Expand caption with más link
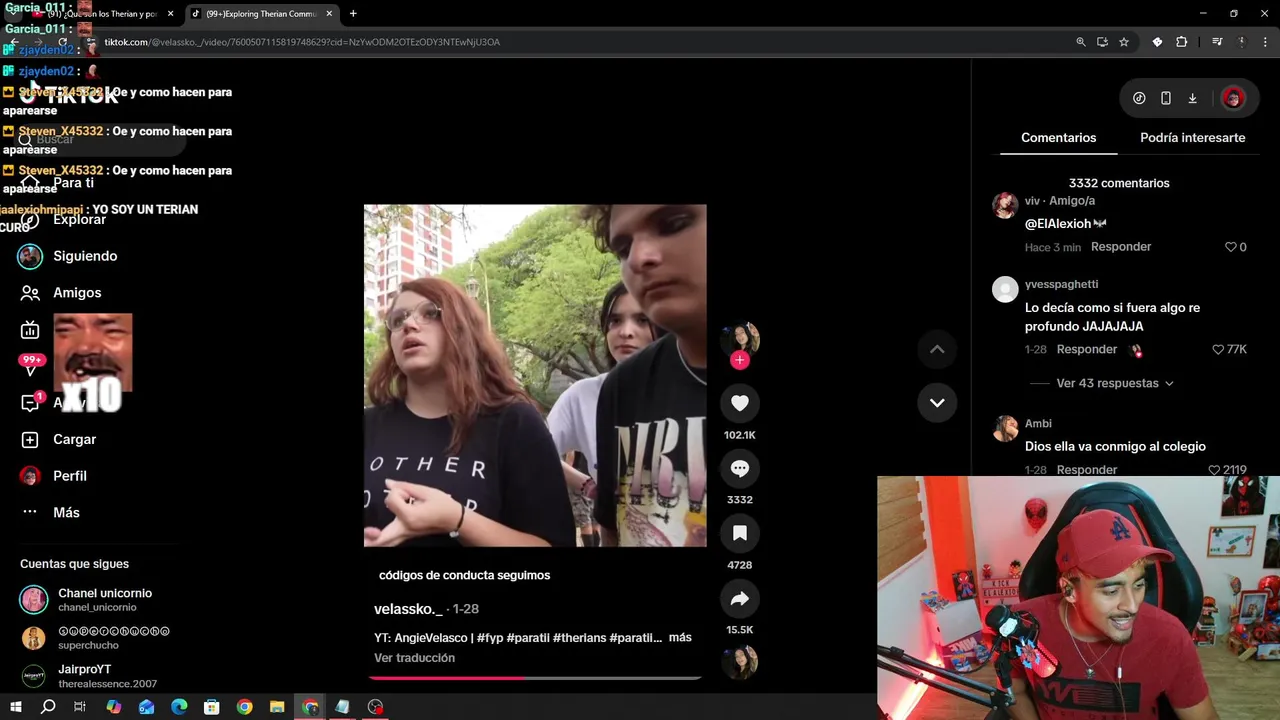Image resolution: width=1280 pixels, height=720 pixels. coord(680,637)
